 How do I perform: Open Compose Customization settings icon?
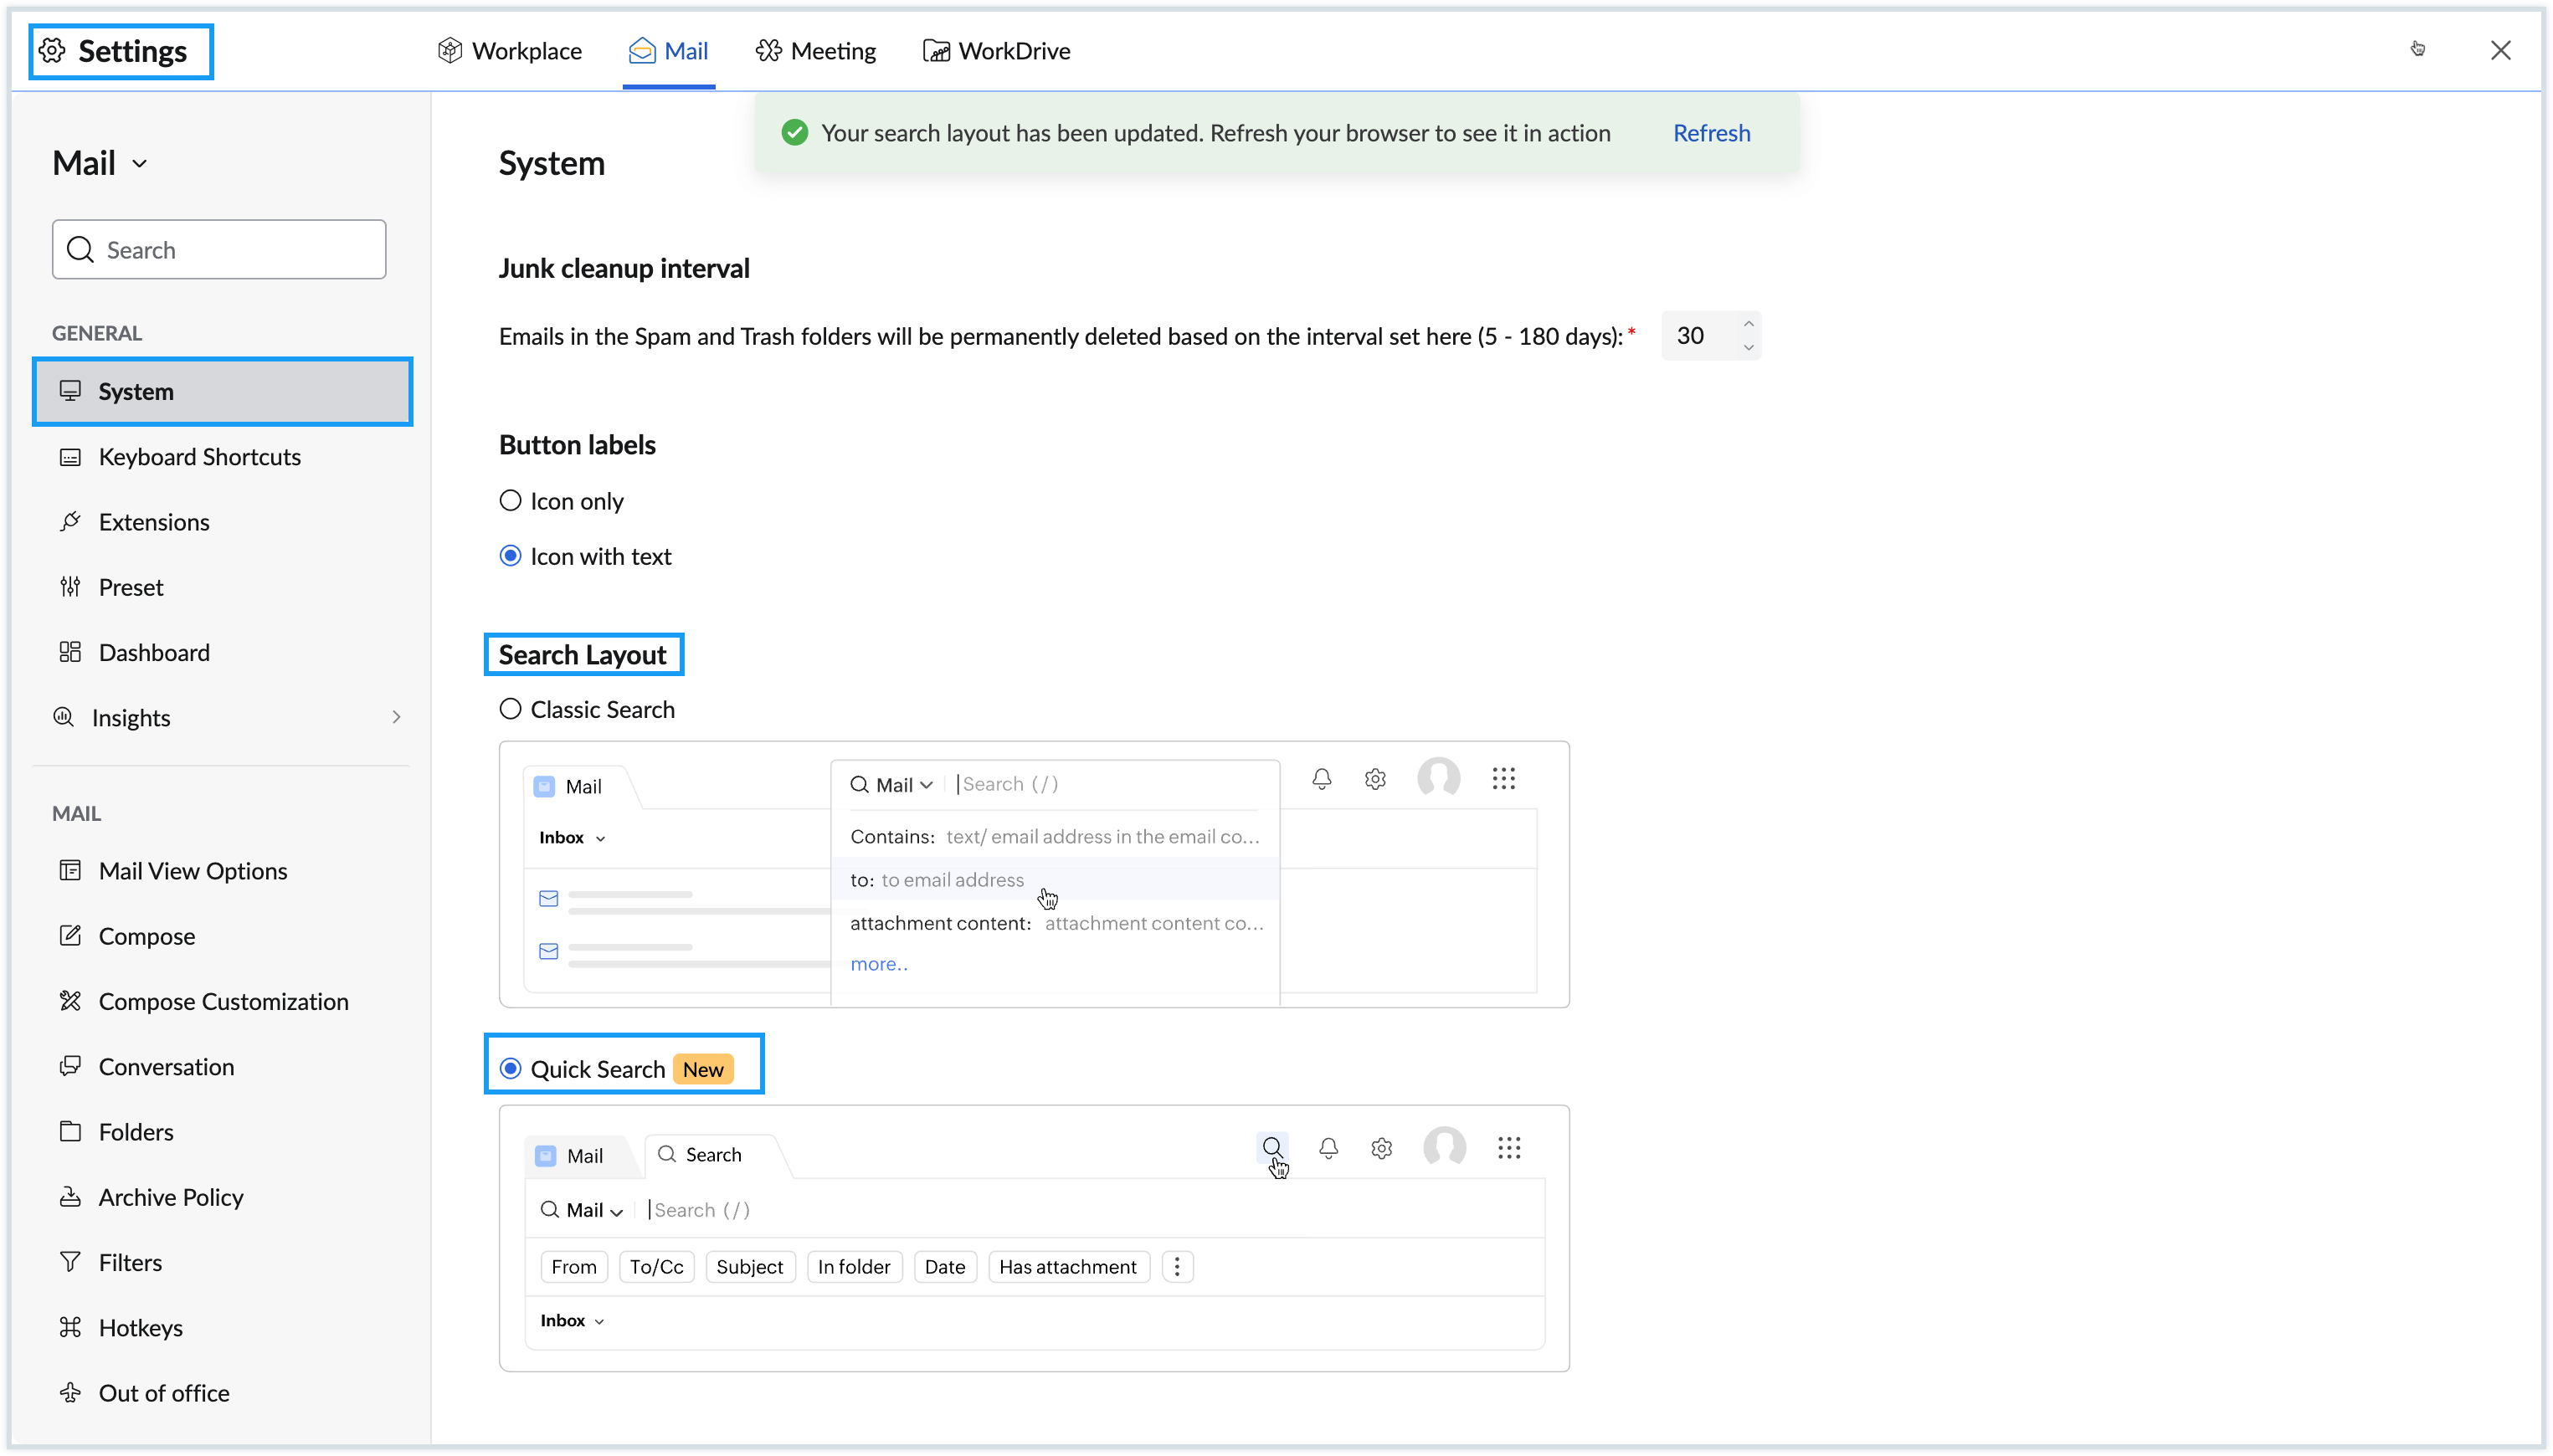coord(70,1001)
